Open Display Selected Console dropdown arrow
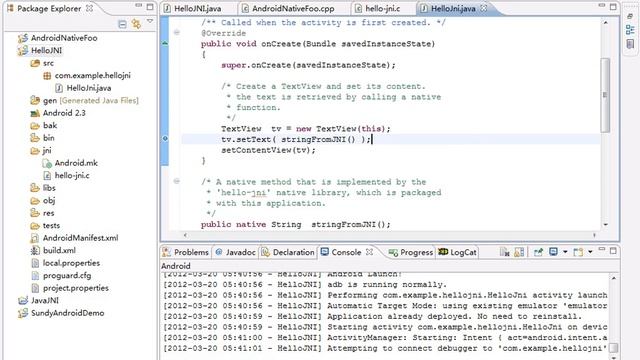640x360 pixels. coord(565,252)
